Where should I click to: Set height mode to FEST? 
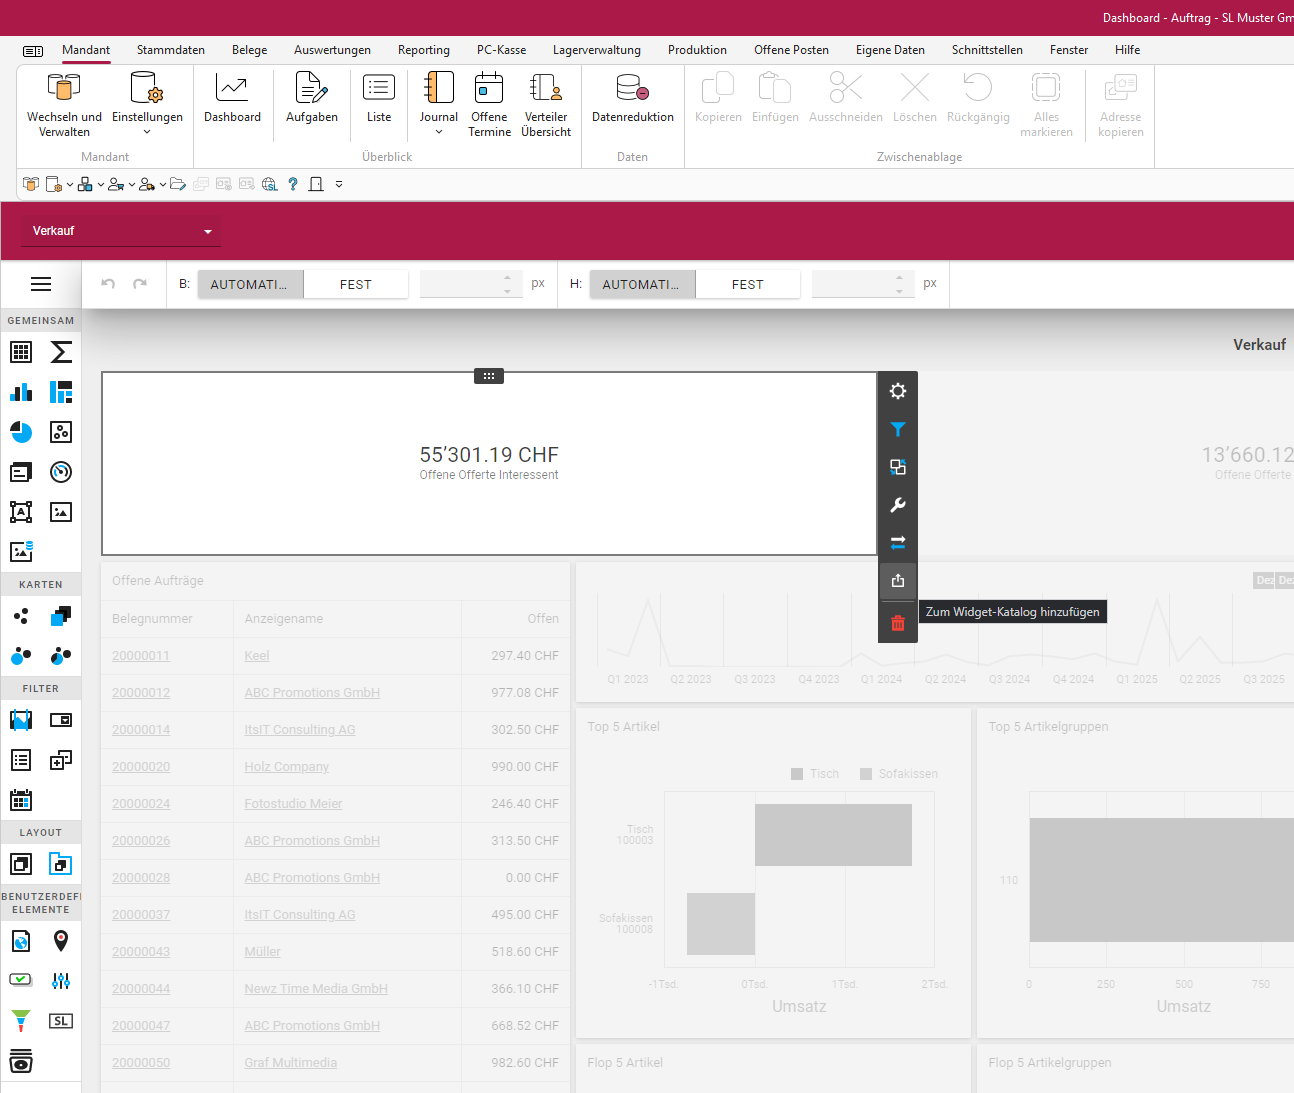tap(747, 284)
